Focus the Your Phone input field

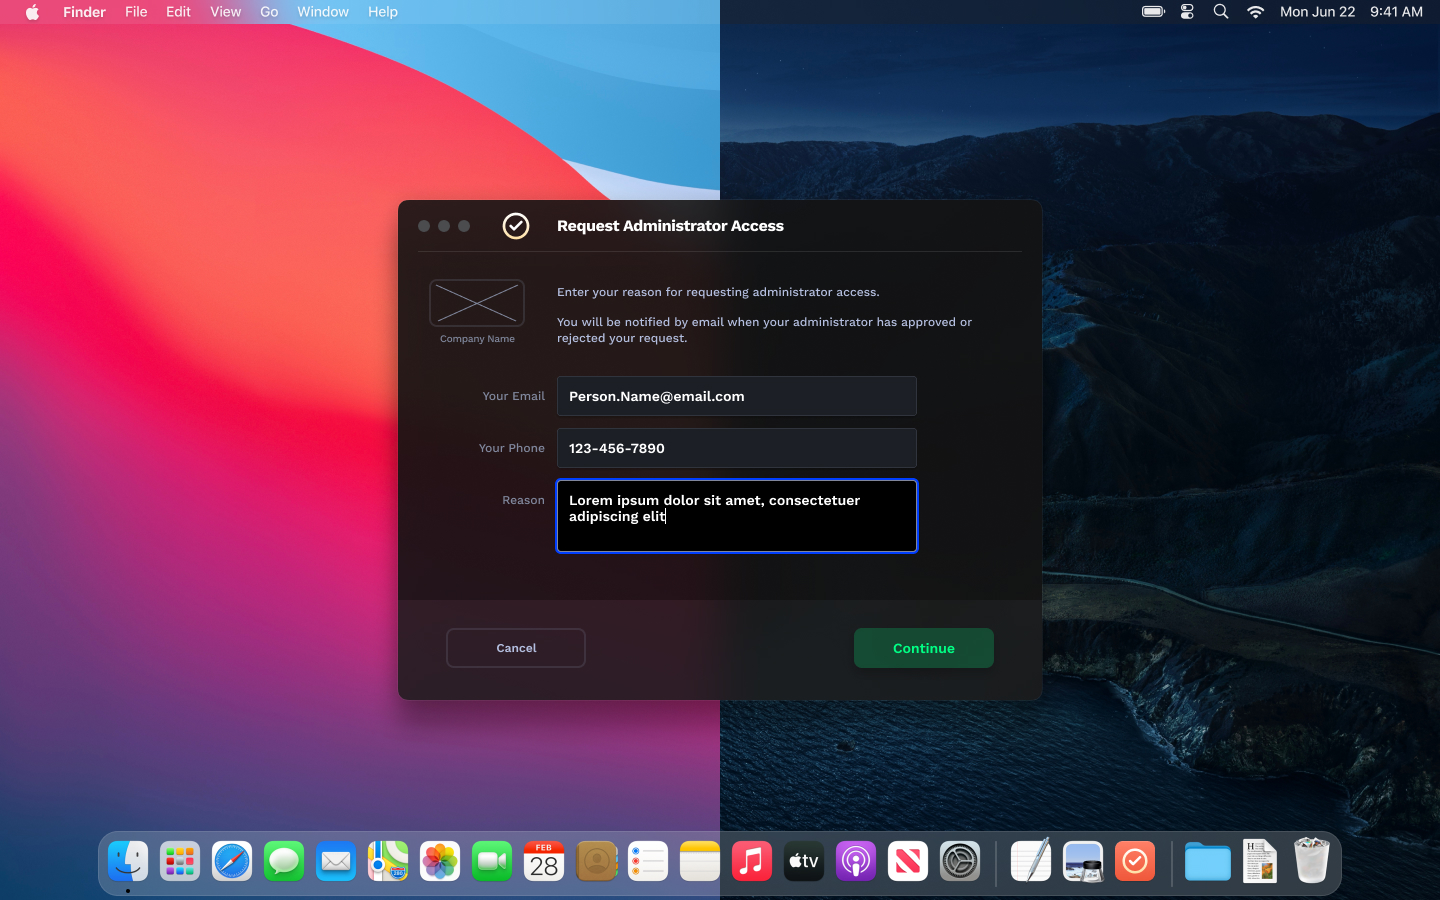pyautogui.click(x=736, y=448)
